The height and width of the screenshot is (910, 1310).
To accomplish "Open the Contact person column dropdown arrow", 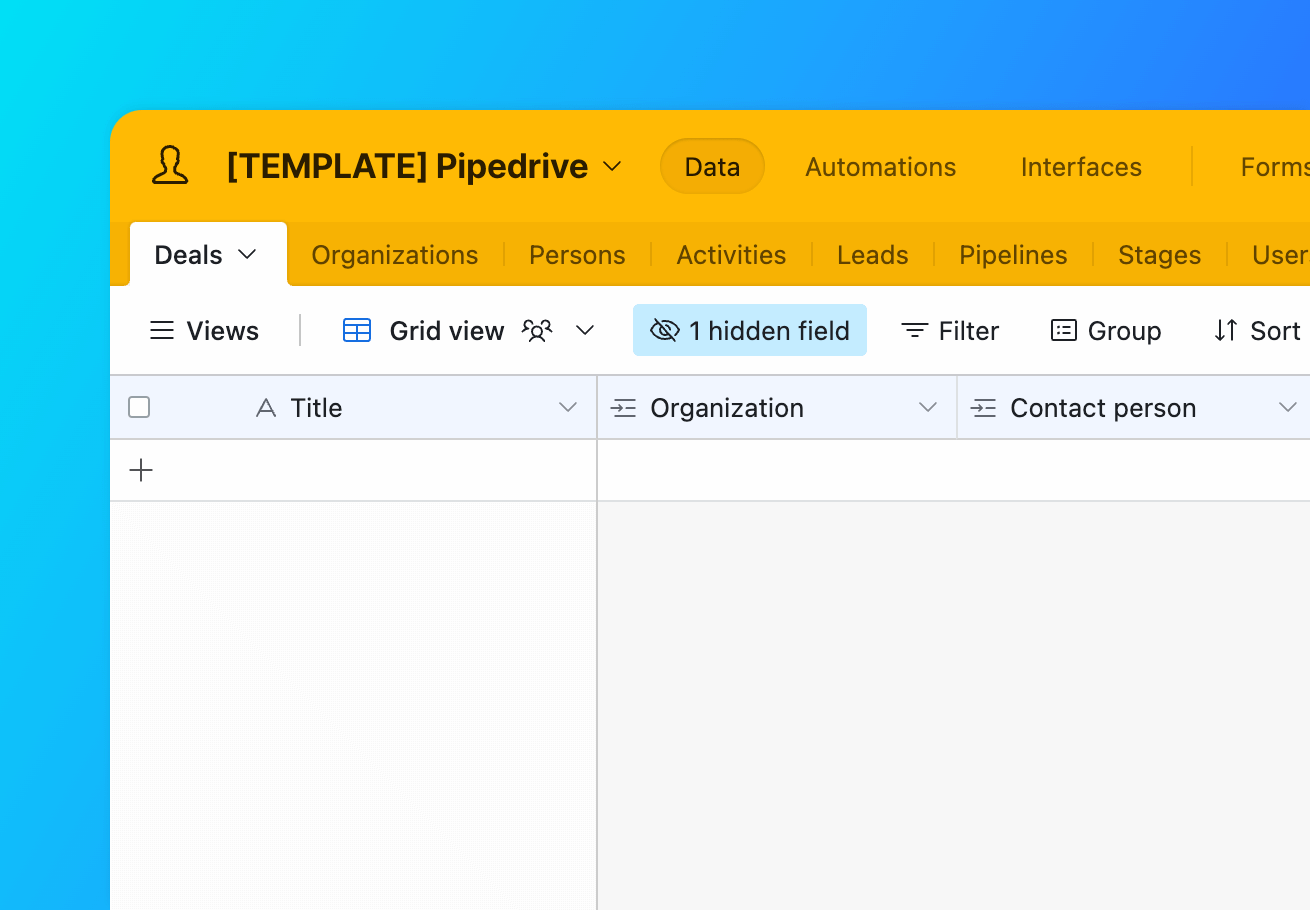I will (x=1288, y=407).
